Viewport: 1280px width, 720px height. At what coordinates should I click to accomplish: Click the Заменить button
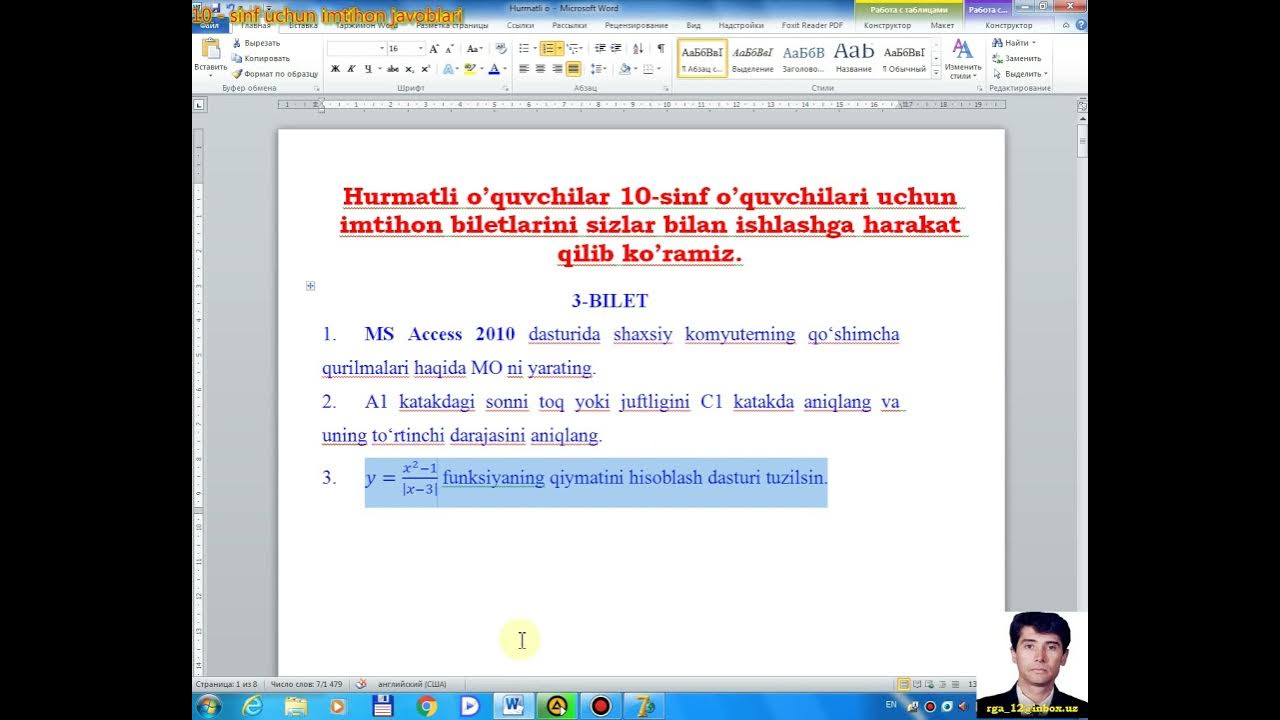[x=1016, y=58]
